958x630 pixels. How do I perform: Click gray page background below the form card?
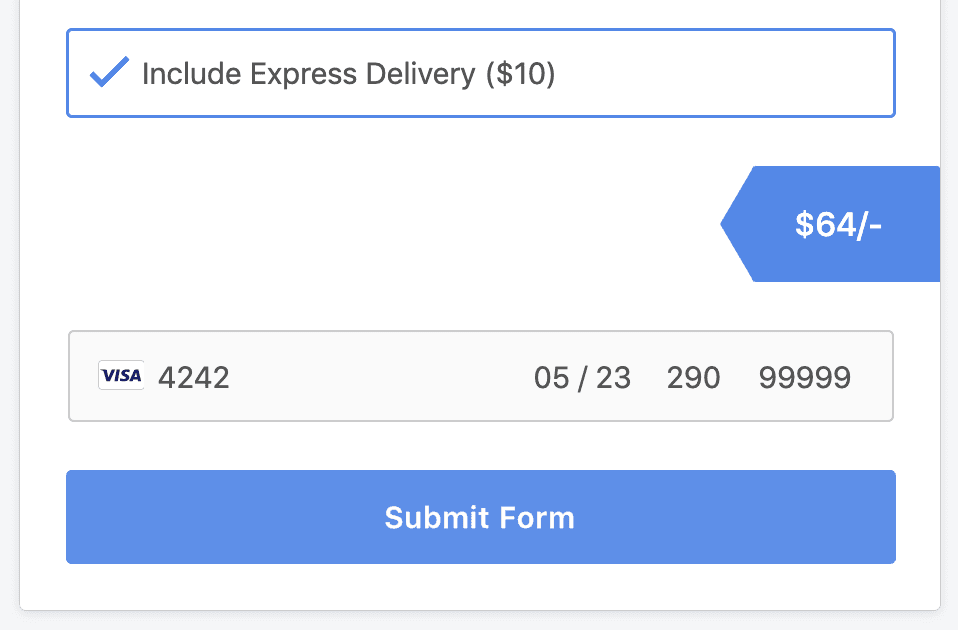coord(479,621)
